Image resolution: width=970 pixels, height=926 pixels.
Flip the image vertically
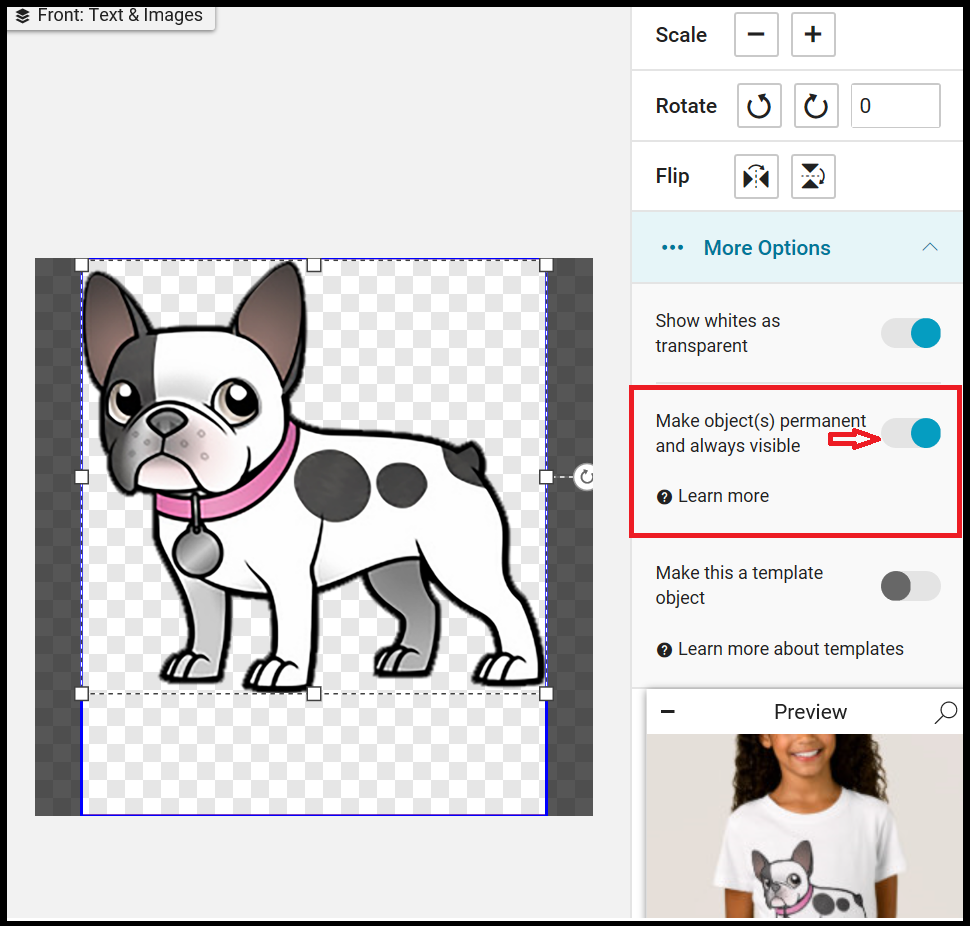tap(813, 177)
